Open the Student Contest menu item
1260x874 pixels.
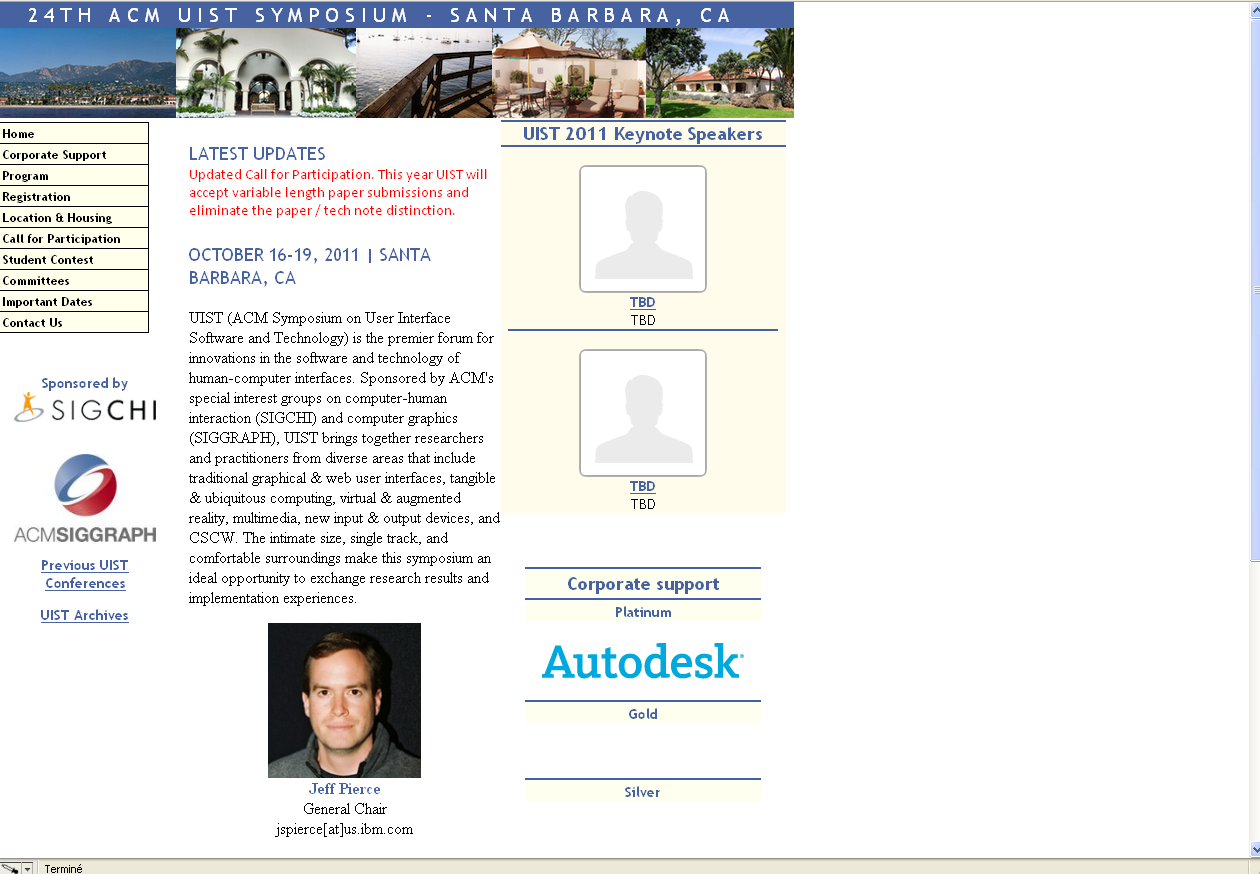pyautogui.click(x=74, y=259)
